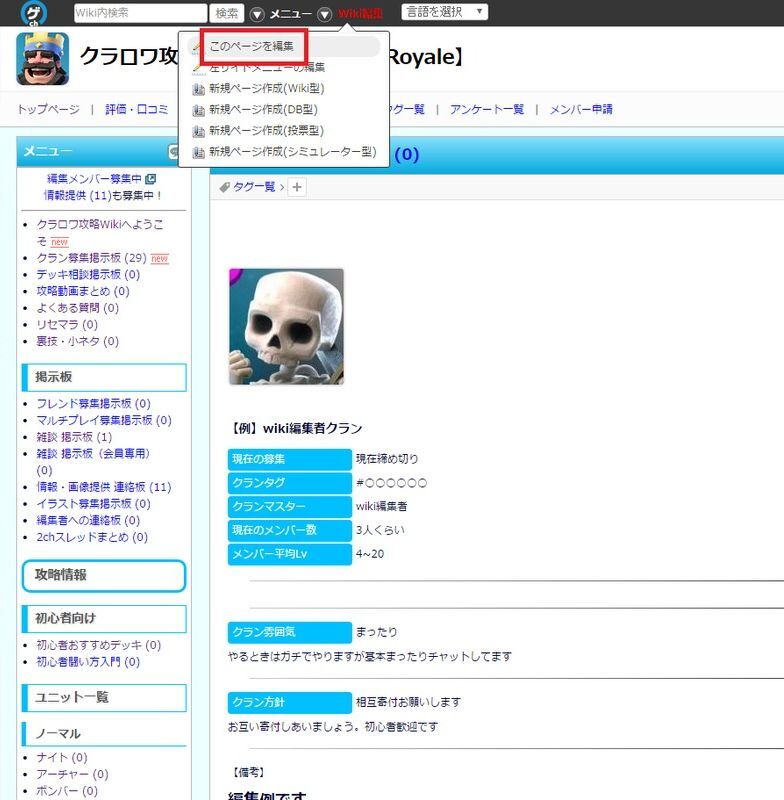784x800 pixels.
Task: Click the page icon beside 新規ページ作成(Wiki型)
Action: (x=198, y=89)
